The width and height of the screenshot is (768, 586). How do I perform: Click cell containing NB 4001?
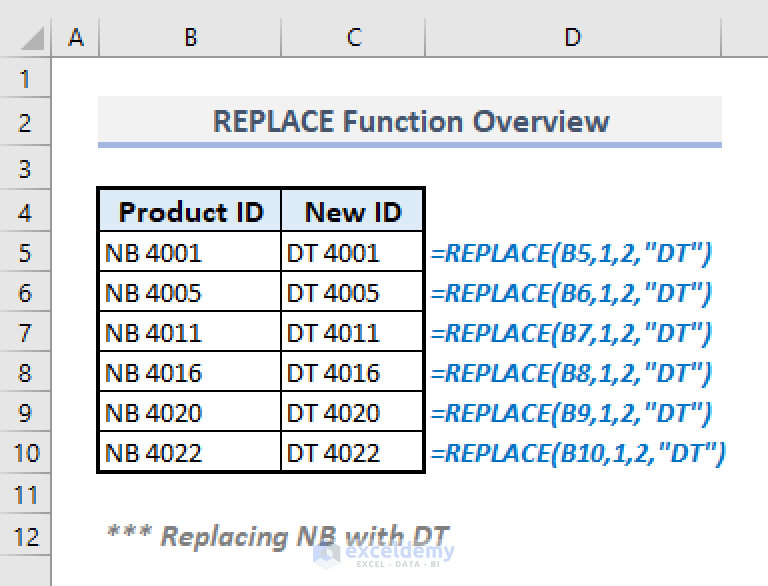(x=190, y=252)
